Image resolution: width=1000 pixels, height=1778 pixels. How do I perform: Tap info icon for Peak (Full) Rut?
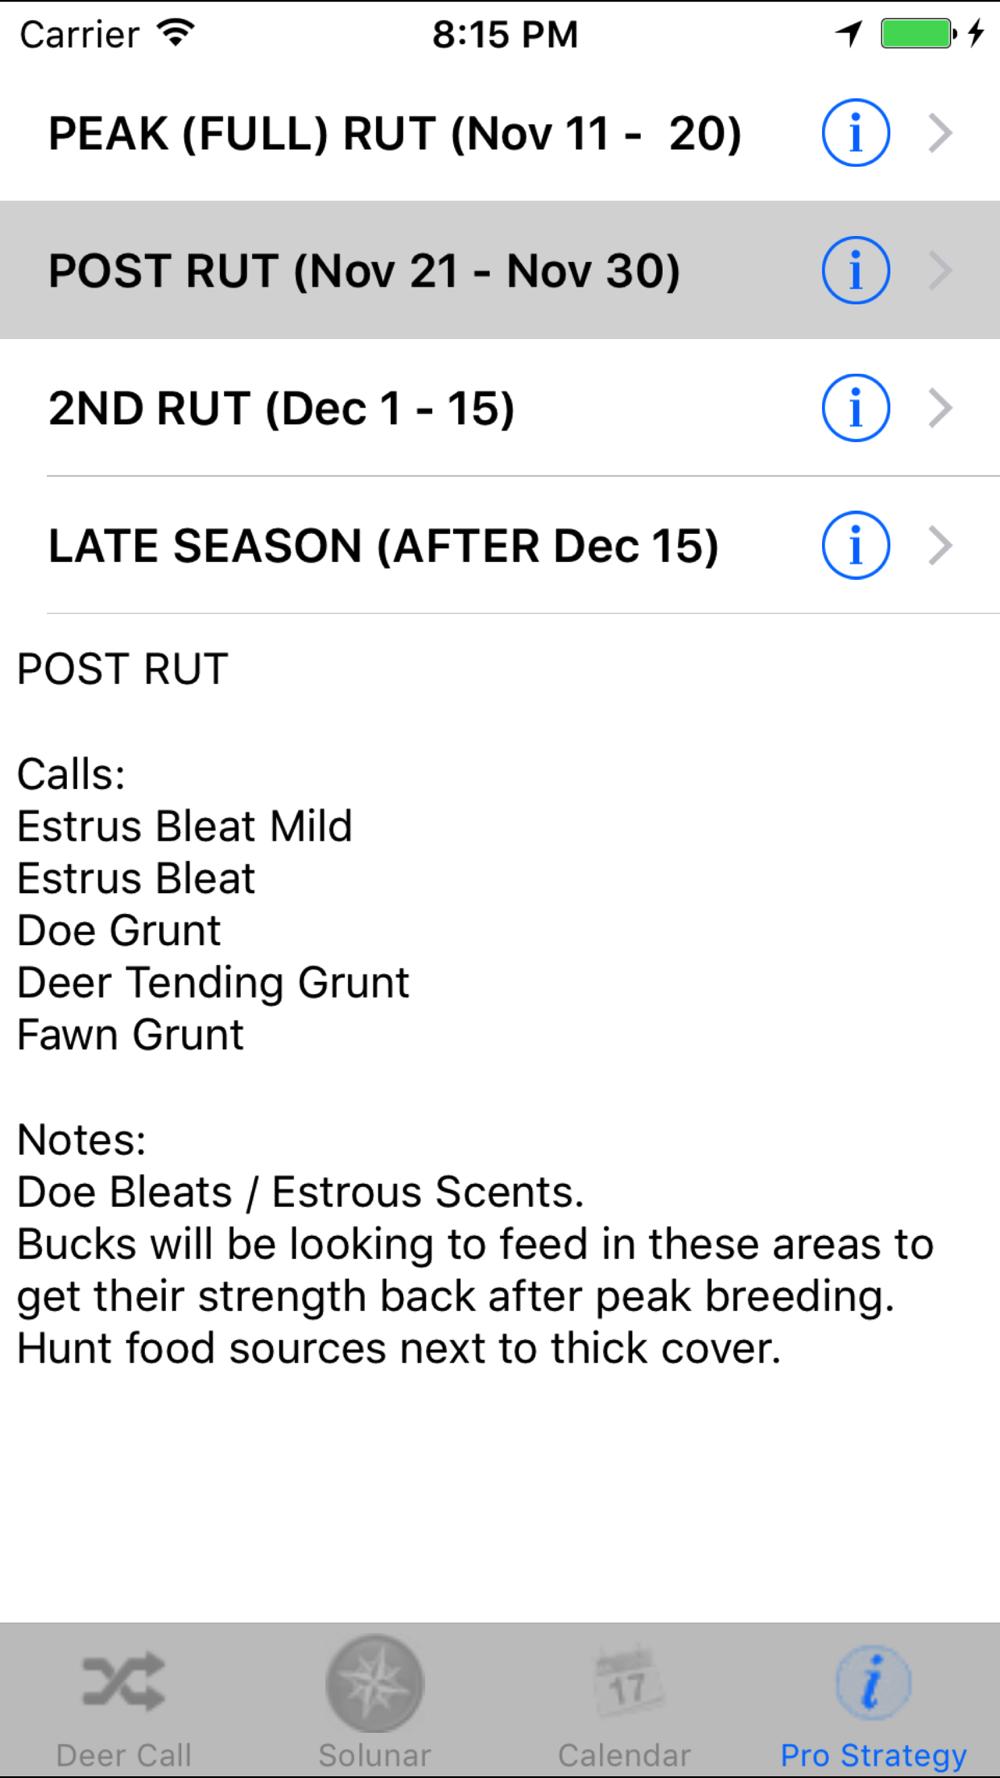click(856, 133)
